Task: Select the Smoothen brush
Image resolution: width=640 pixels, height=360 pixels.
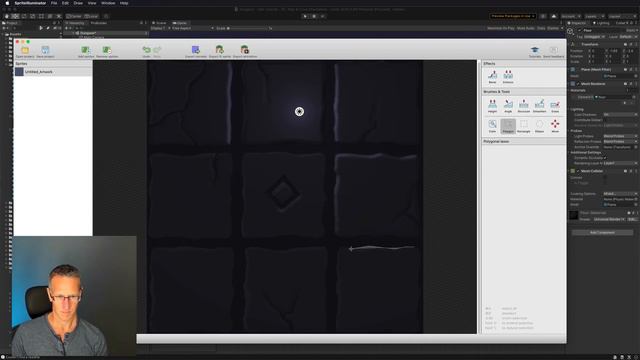Action: (x=539, y=105)
